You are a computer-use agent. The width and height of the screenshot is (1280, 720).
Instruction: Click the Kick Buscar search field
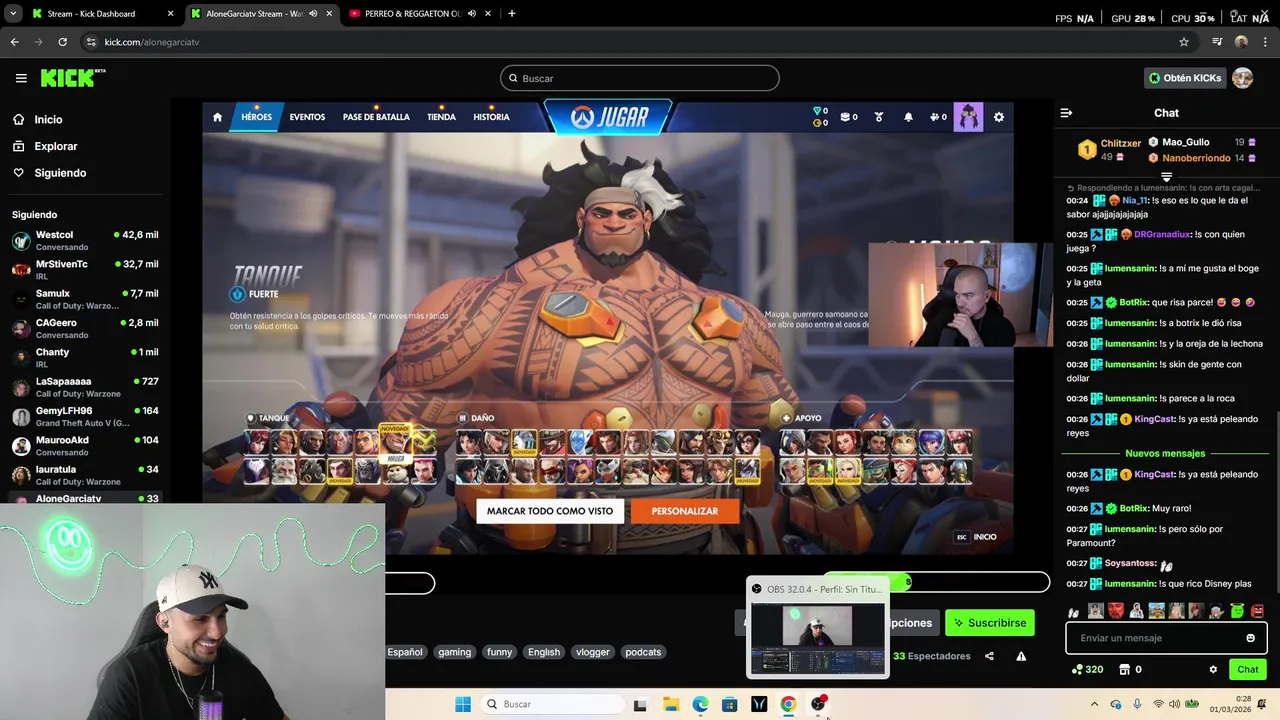(x=640, y=78)
